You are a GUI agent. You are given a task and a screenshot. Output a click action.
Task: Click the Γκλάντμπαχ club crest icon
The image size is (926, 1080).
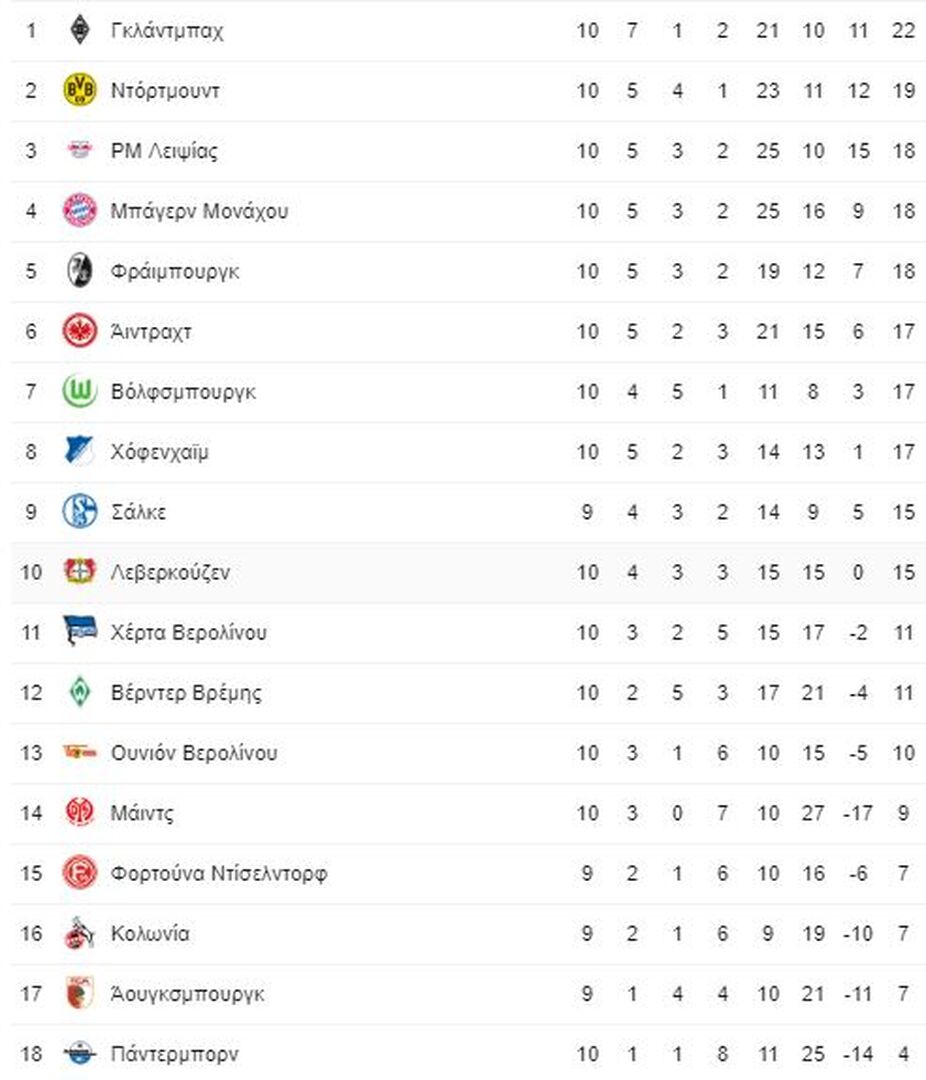click(x=80, y=30)
